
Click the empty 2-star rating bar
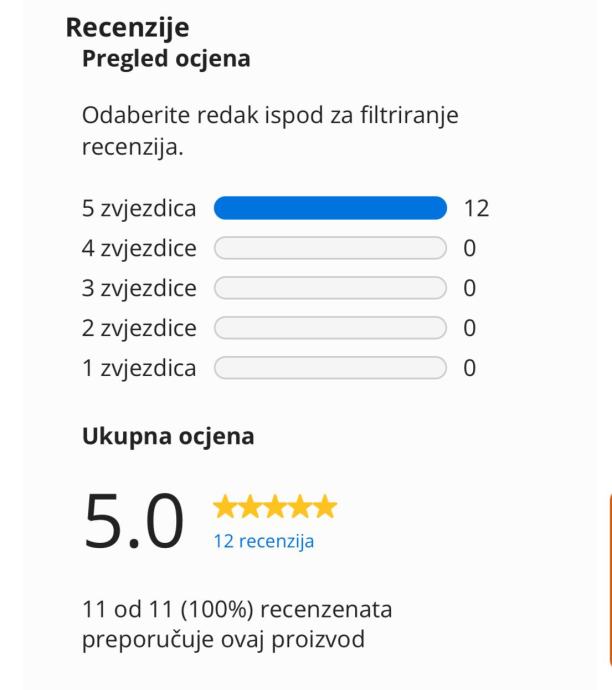(x=330, y=328)
